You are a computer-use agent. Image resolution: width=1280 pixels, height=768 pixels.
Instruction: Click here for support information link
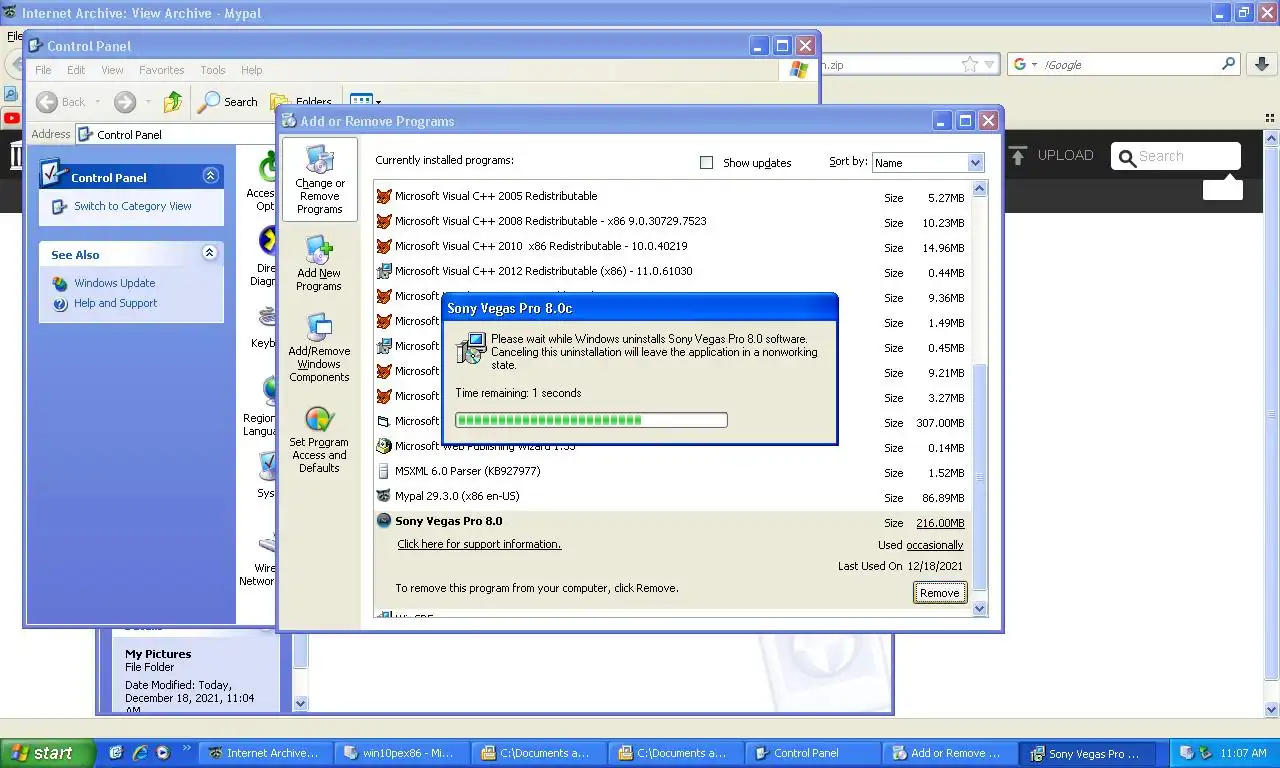(479, 544)
